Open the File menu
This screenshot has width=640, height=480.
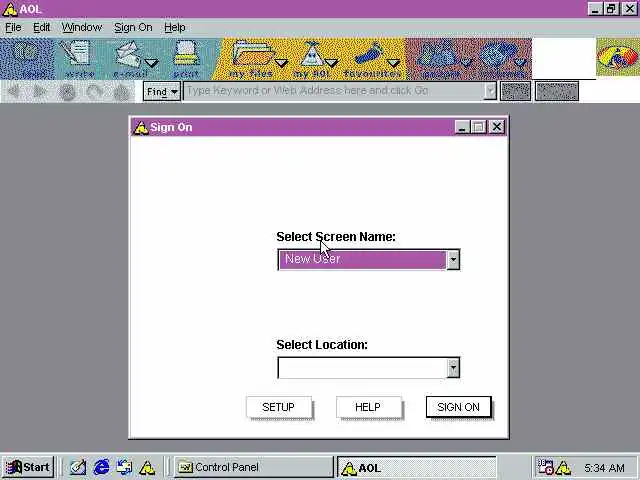[13, 27]
